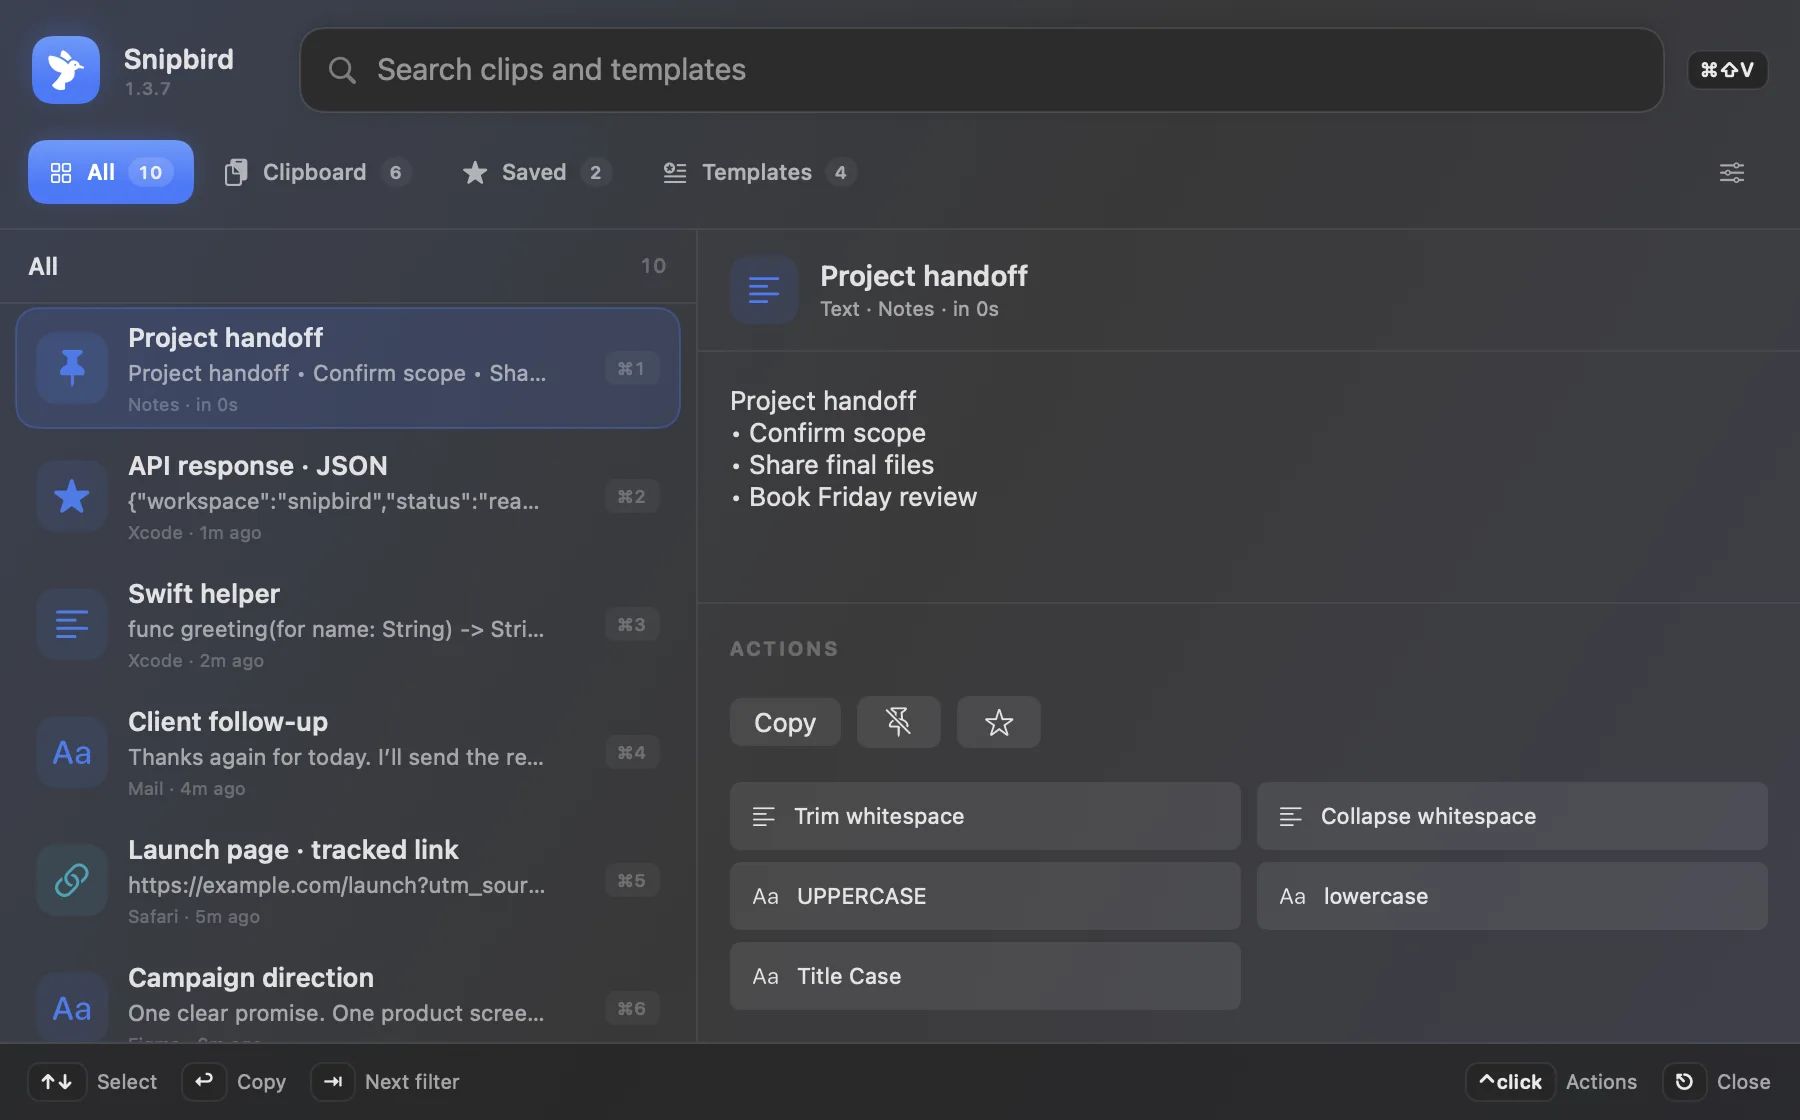
Task: Click the ⌘1 shortcut badge
Action: point(632,368)
